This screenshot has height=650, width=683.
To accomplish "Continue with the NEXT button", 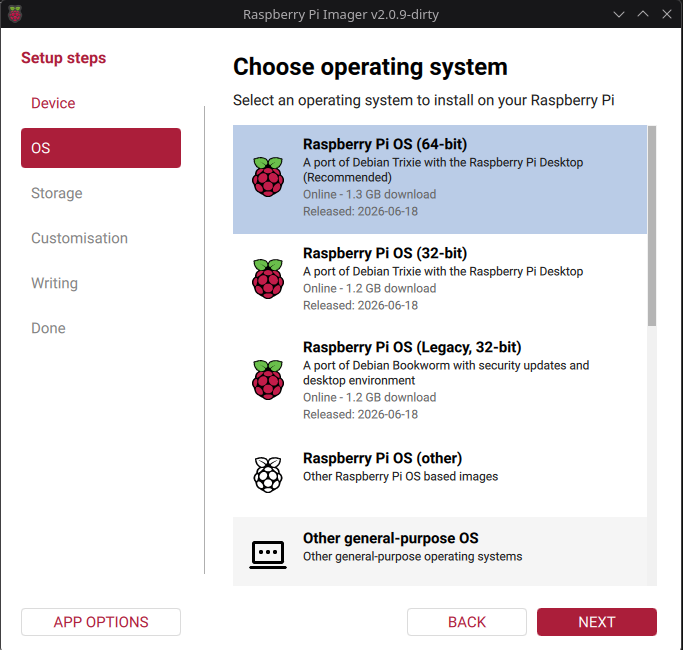I will pyautogui.click(x=596, y=622).
